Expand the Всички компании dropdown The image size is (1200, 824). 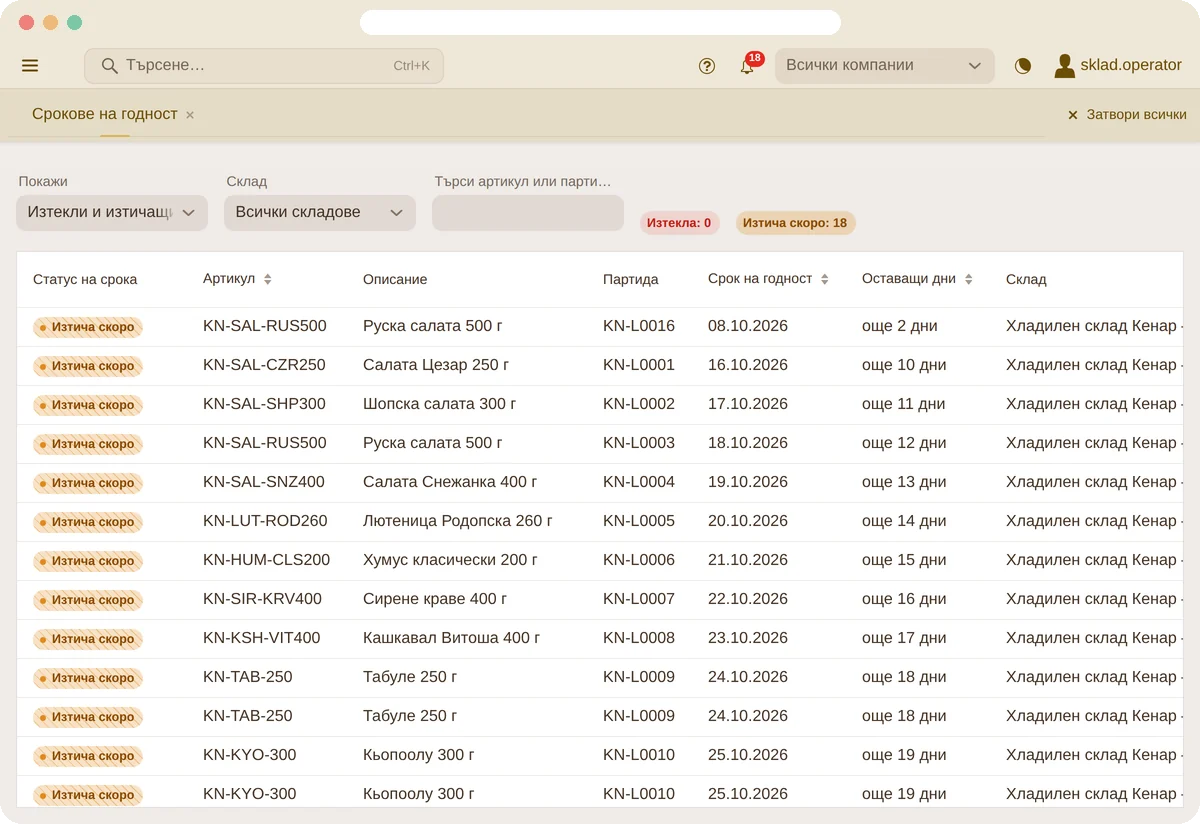(885, 66)
